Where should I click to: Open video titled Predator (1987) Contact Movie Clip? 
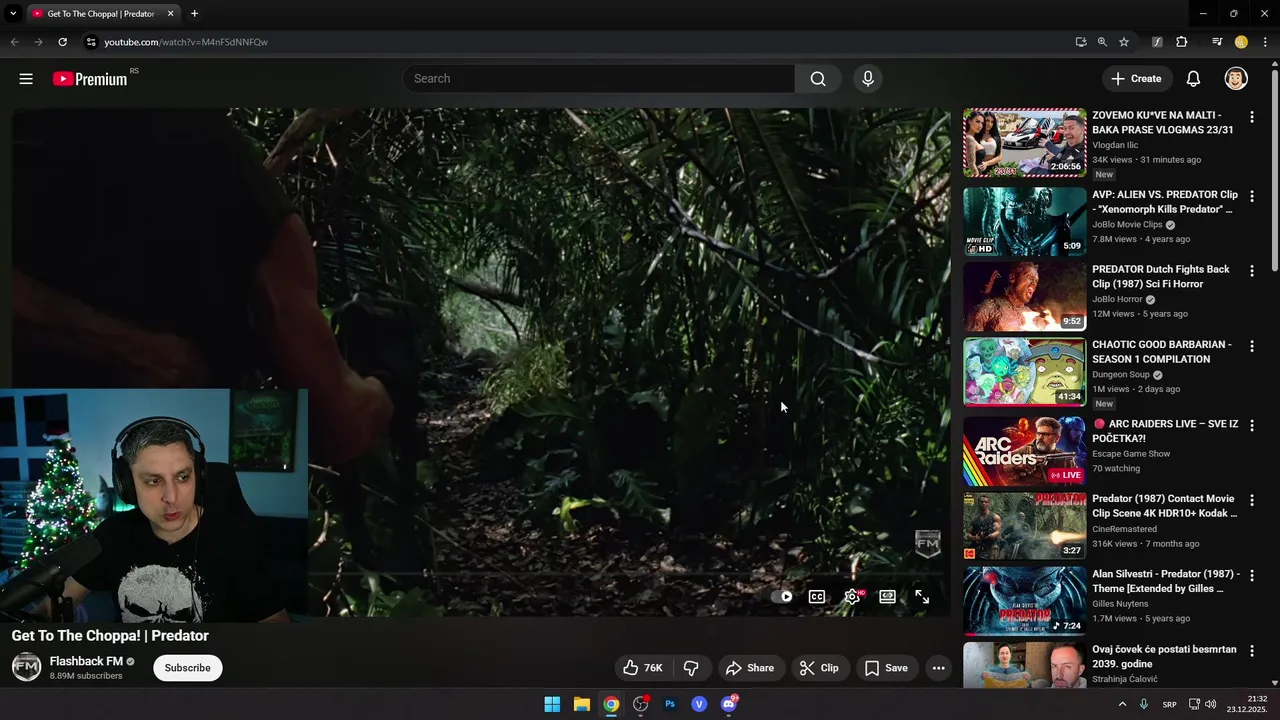[1165, 506]
